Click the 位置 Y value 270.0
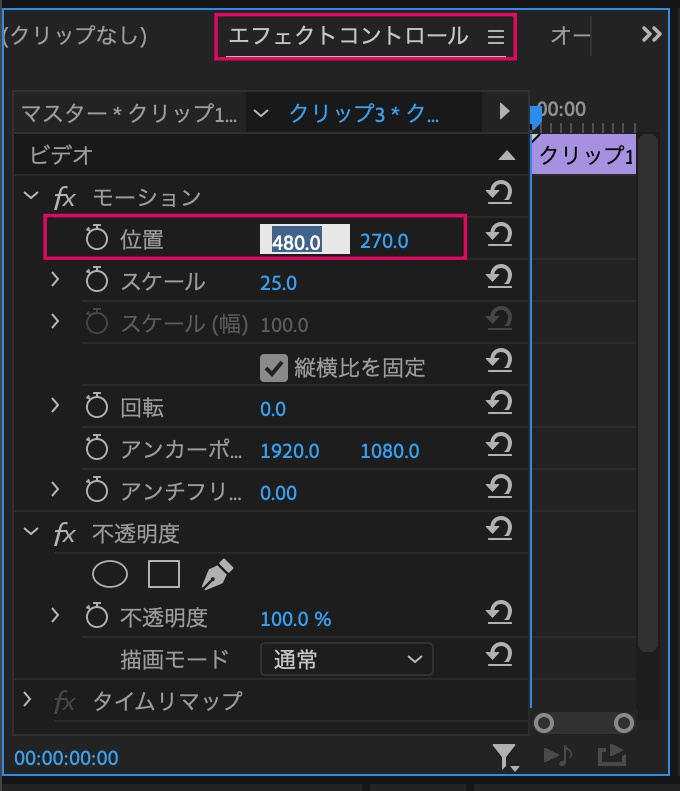The width and height of the screenshot is (680, 791). (384, 241)
